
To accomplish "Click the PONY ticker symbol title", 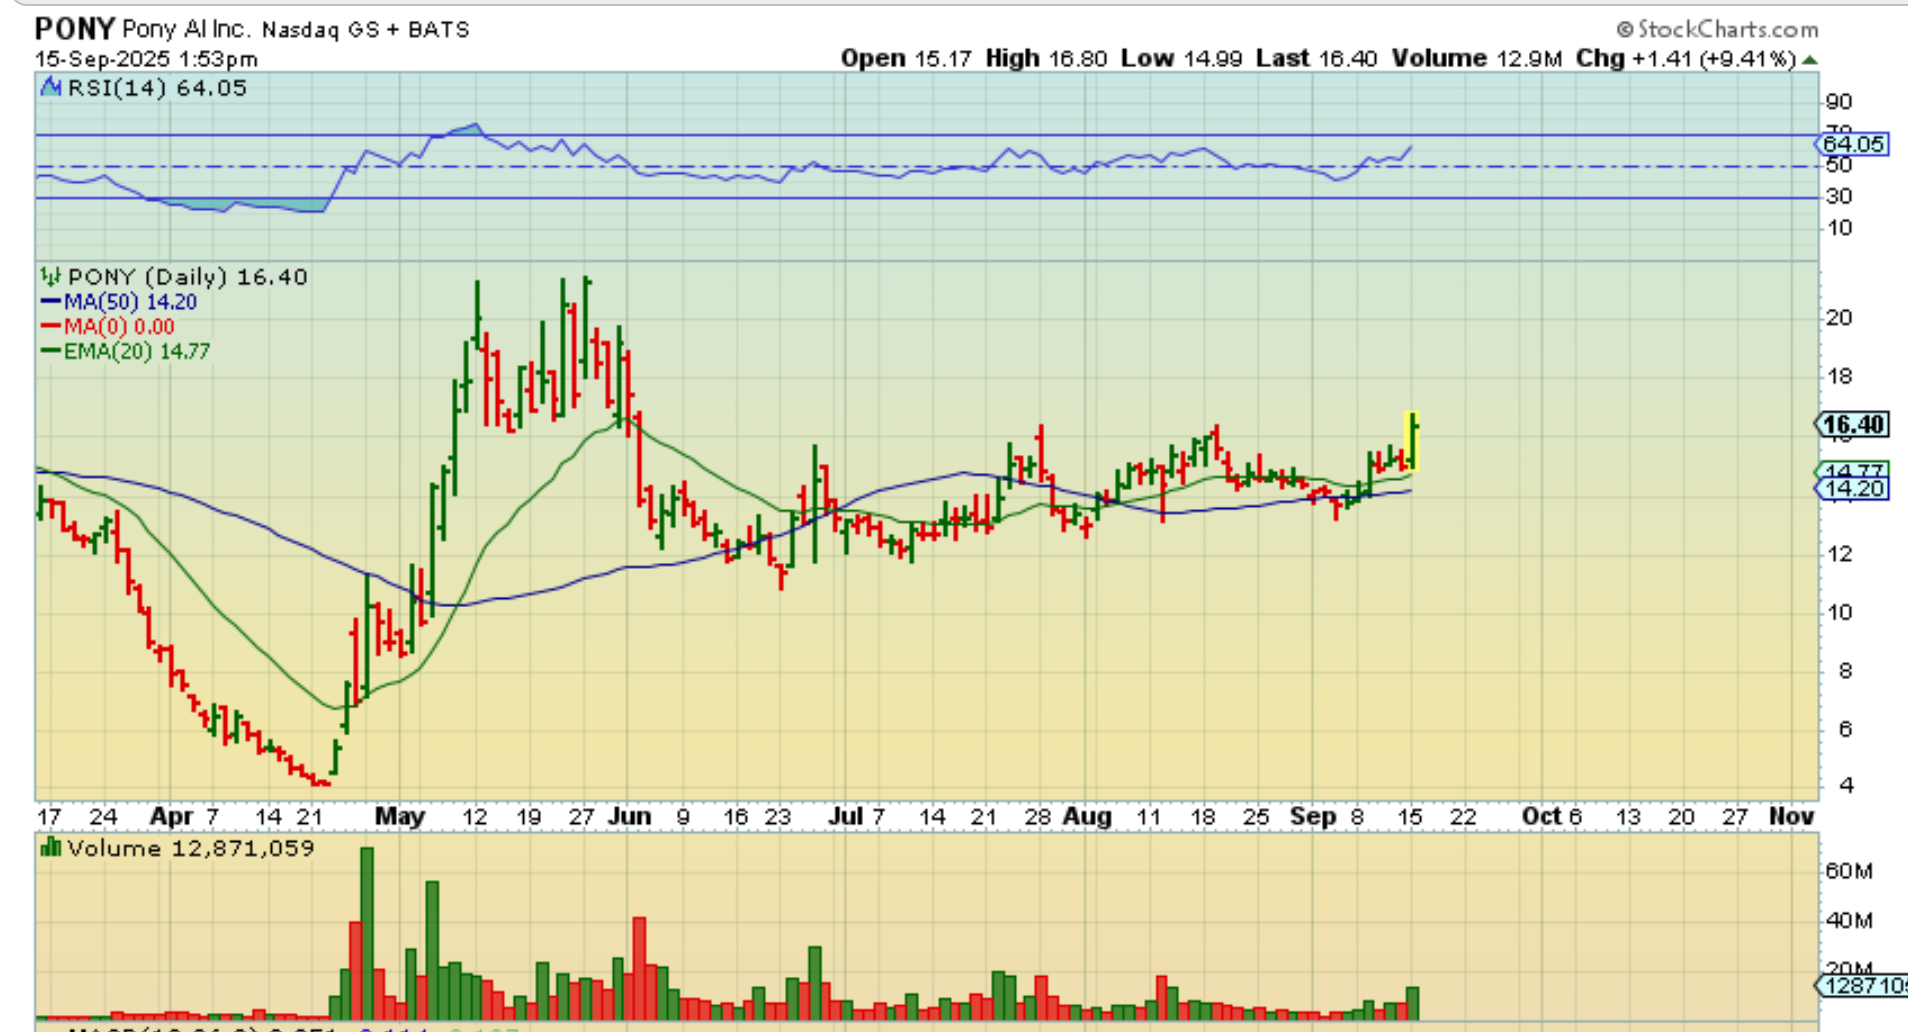I will [x=75, y=28].
